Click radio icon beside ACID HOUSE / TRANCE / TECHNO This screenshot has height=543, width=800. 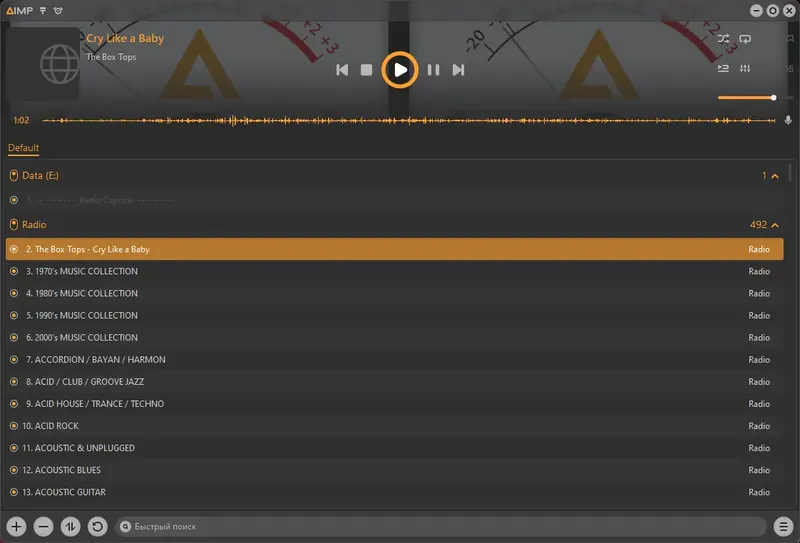point(14,404)
